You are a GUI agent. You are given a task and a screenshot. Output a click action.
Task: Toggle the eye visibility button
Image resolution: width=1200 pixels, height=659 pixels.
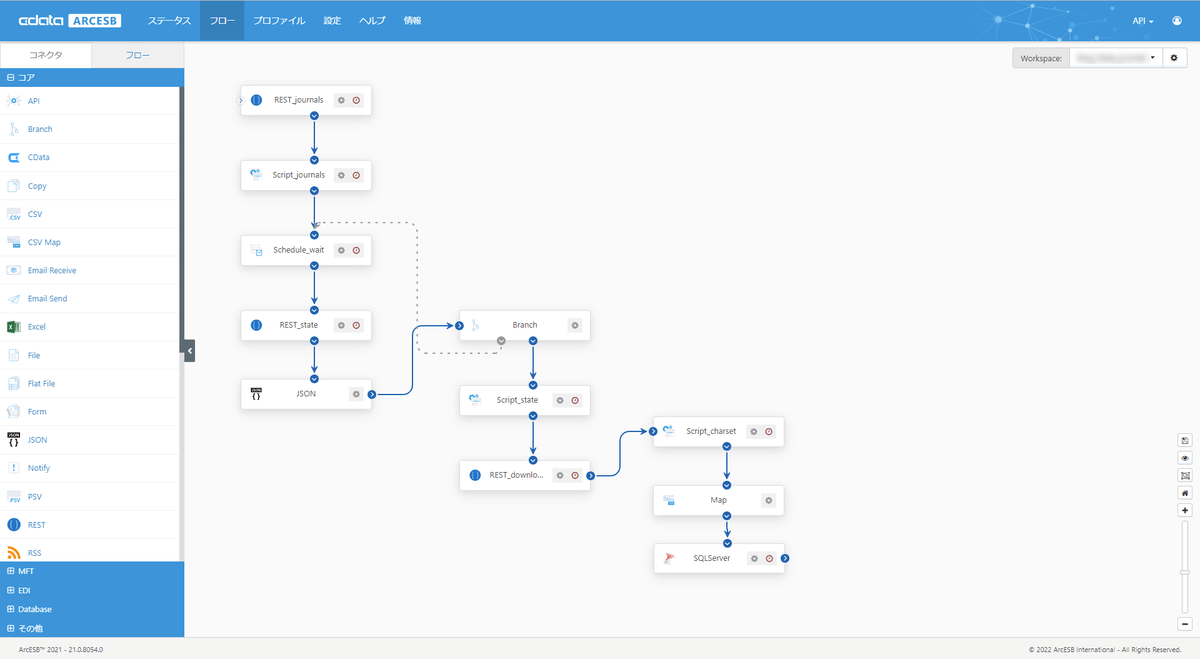(1185, 458)
